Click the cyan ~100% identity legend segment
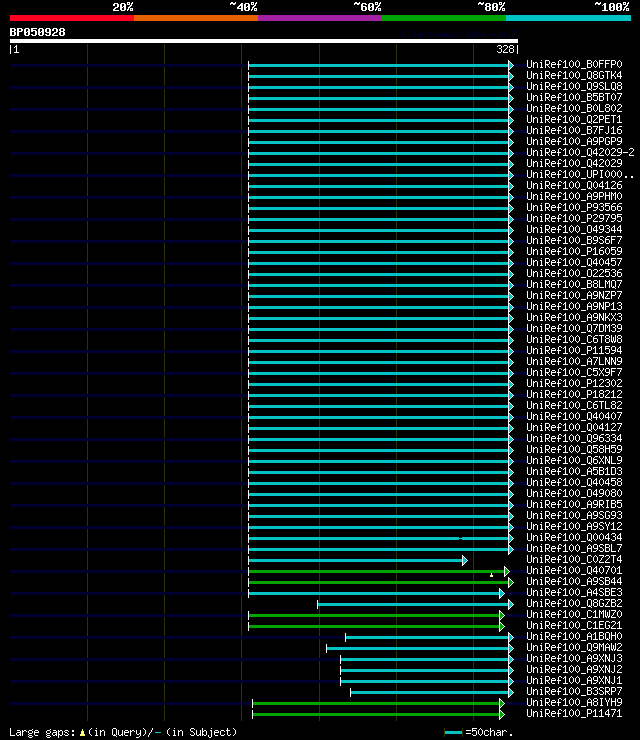The image size is (640, 740). 568,18
